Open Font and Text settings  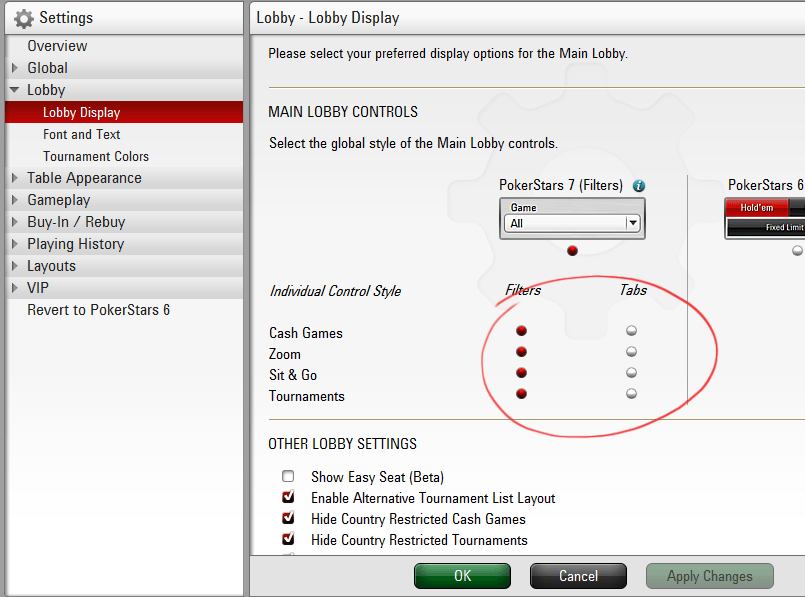[82, 134]
